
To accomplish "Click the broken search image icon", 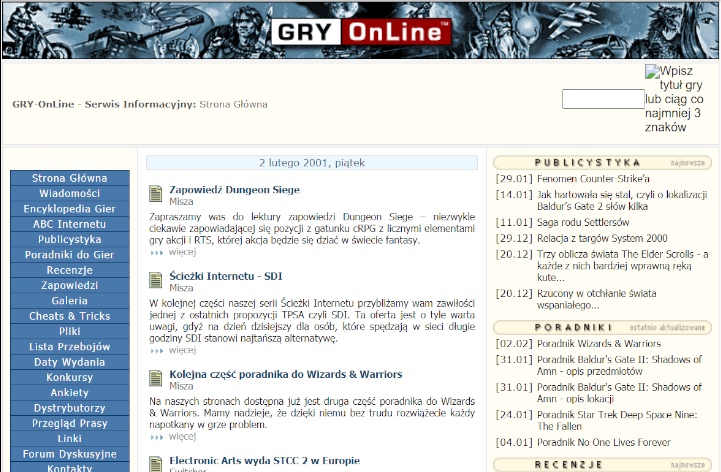I will pyautogui.click(x=652, y=72).
